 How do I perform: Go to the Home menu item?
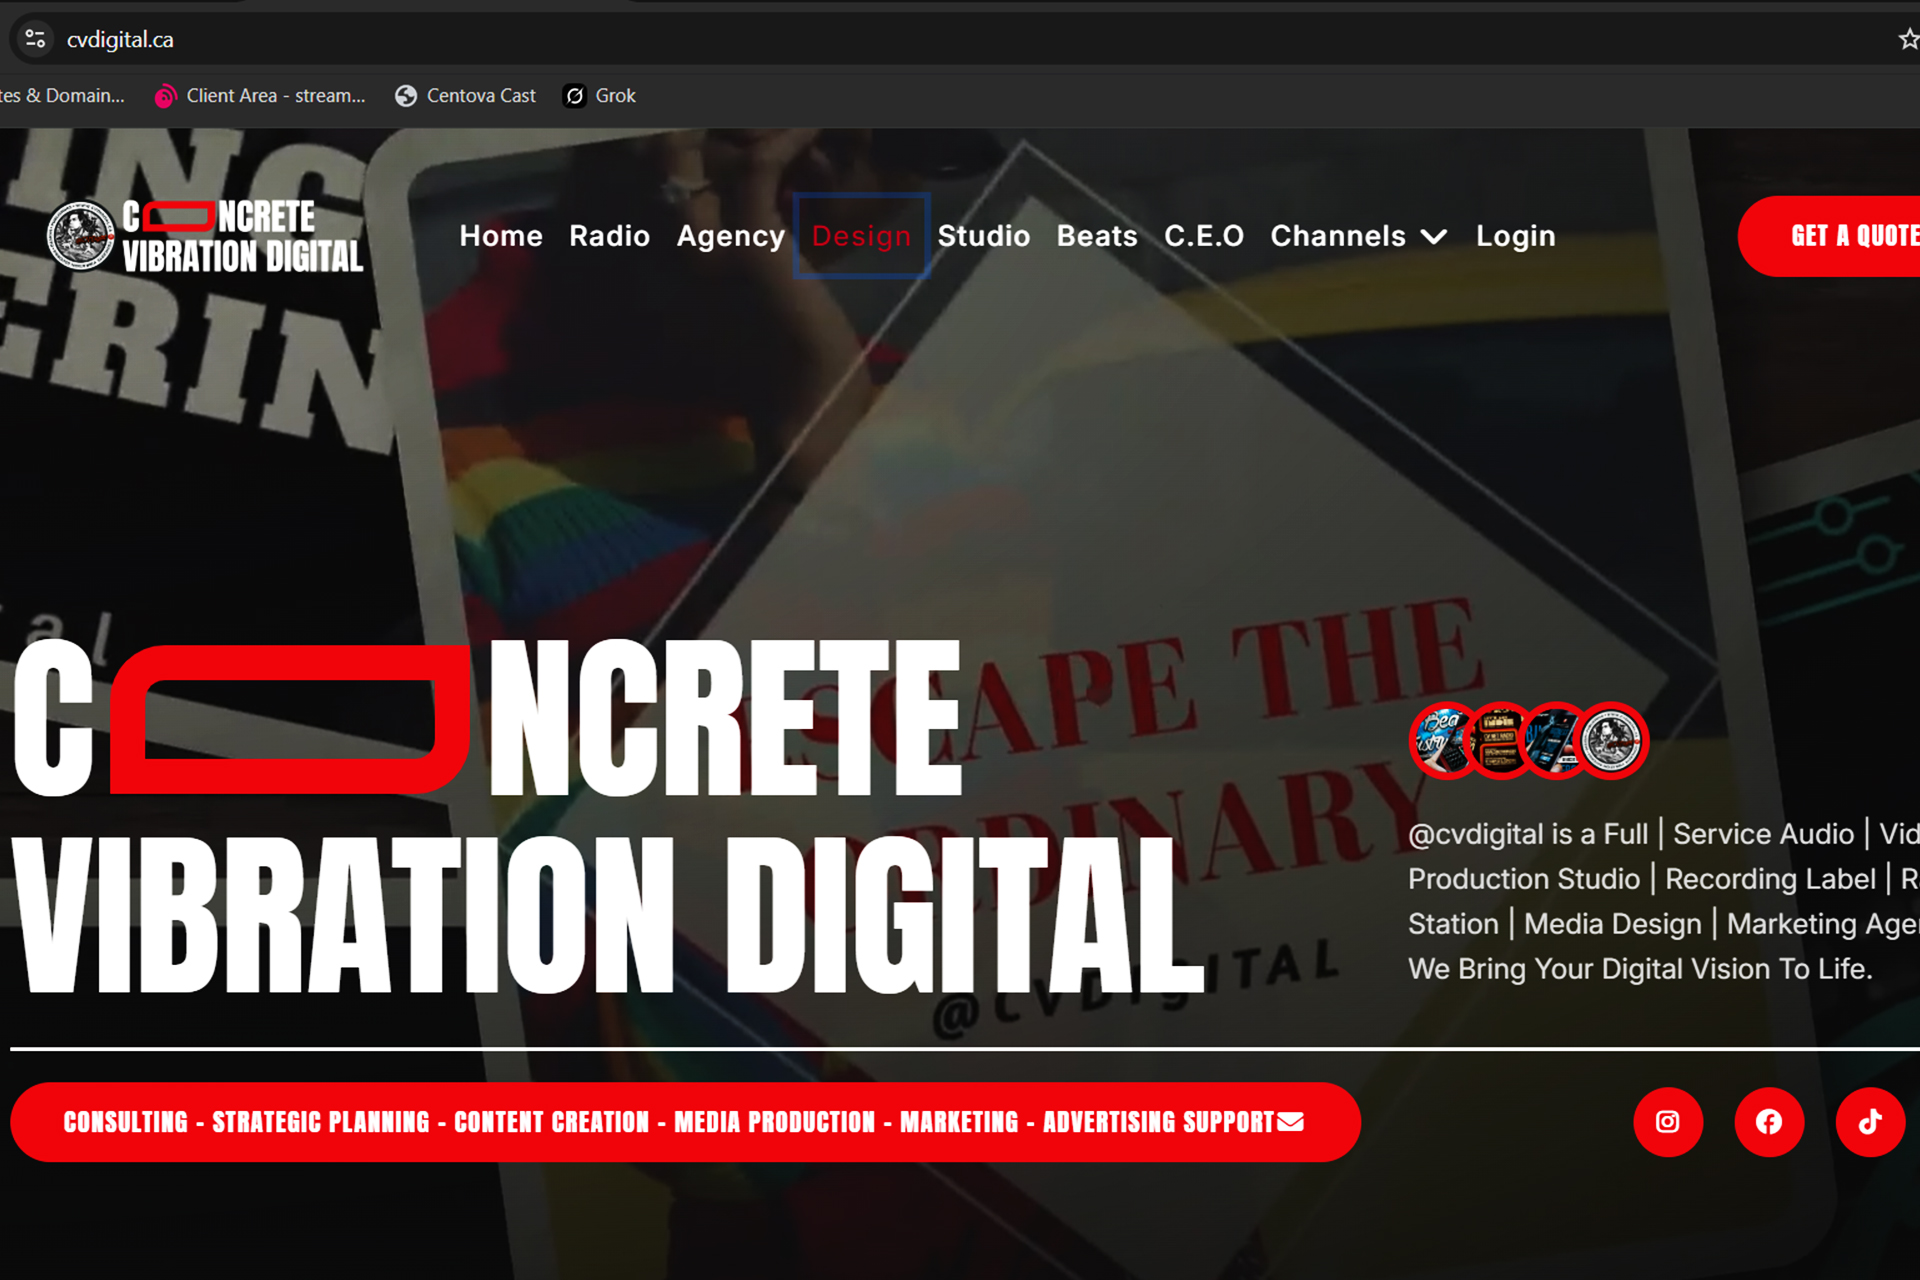pyautogui.click(x=501, y=236)
